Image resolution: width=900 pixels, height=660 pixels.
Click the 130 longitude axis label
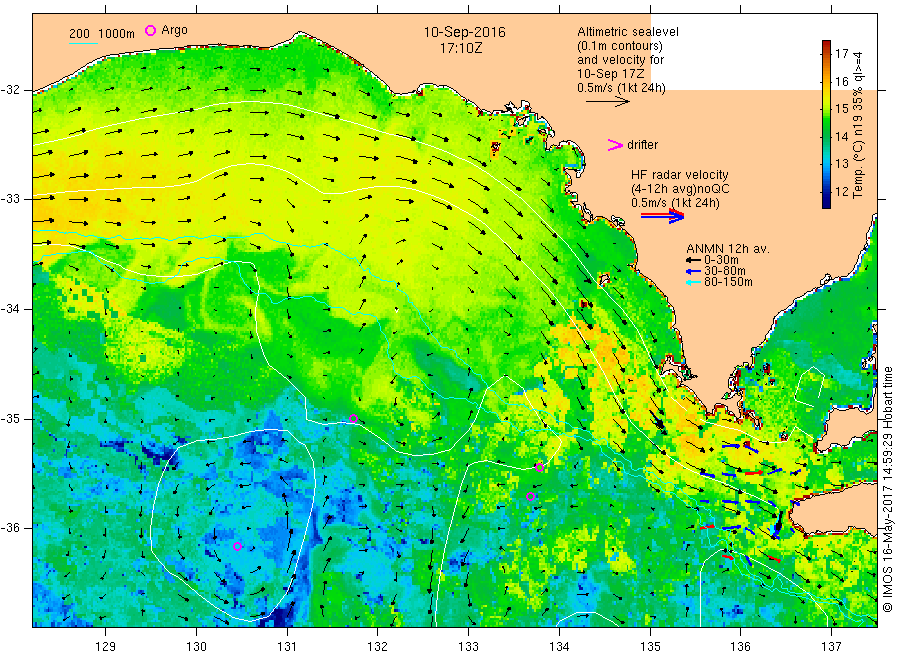[196, 647]
